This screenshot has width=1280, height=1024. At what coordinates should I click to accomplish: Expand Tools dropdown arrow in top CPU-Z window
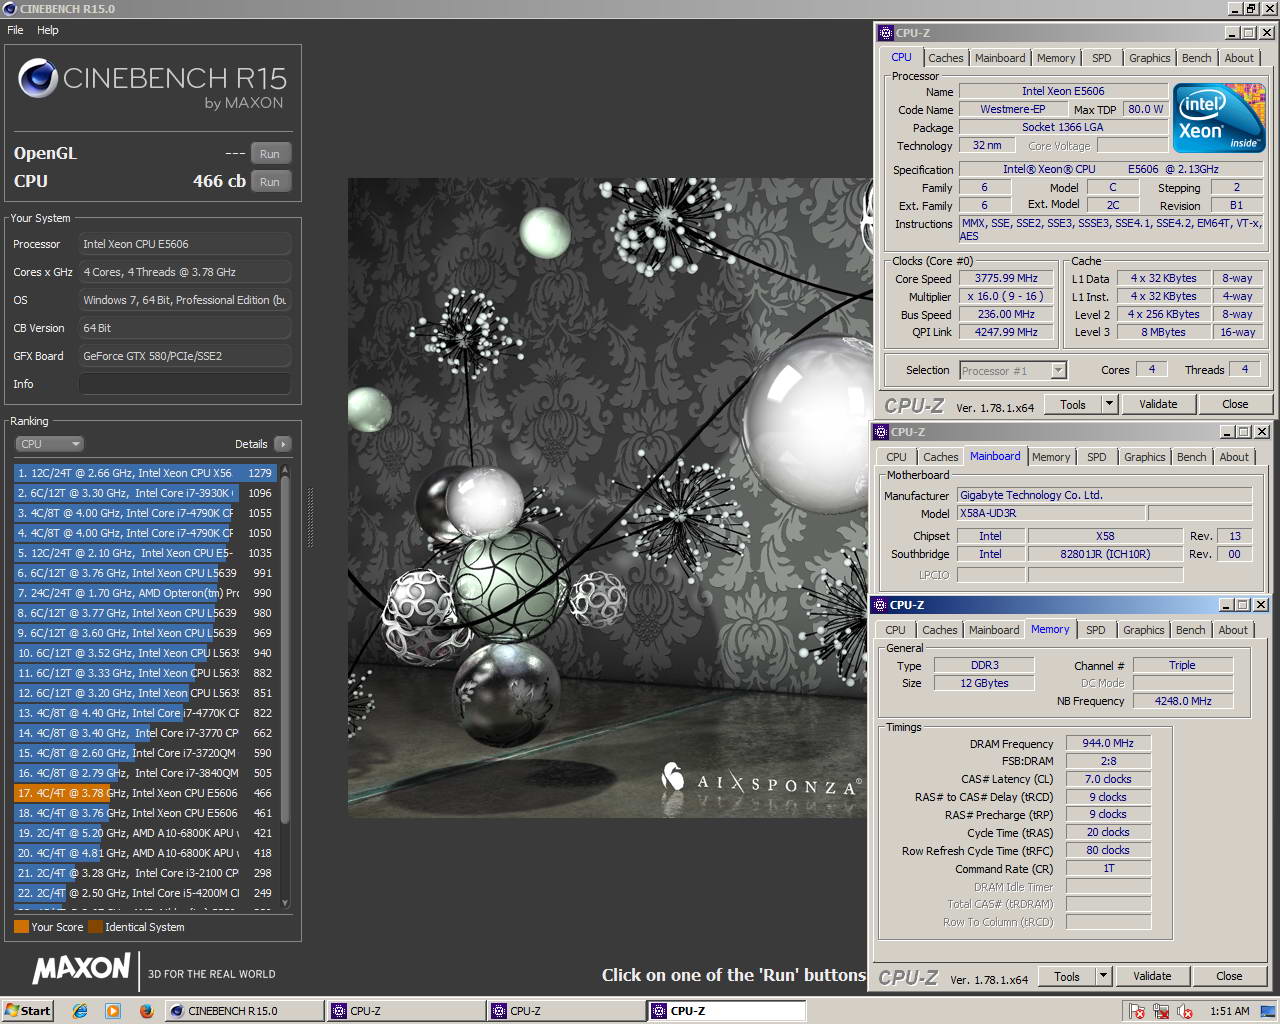tap(1109, 404)
